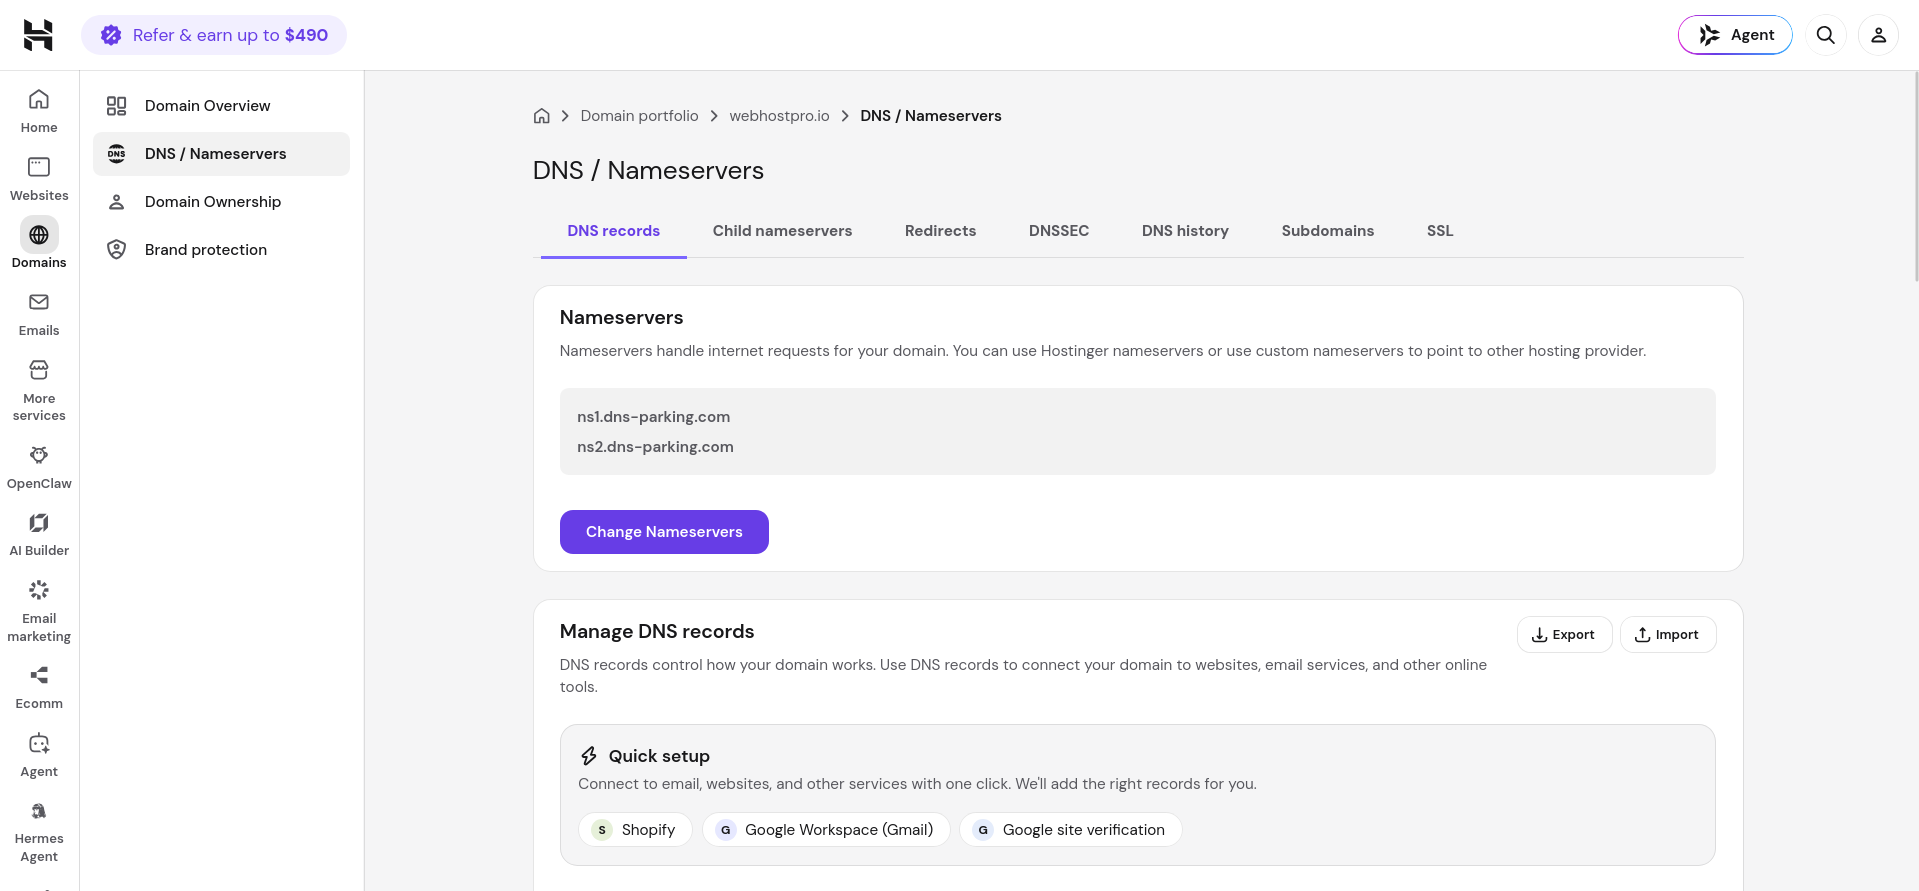The width and height of the screenshot is (1919, 891).
Task: Choose Google site verification quick setup
Action: [1071, 830]
